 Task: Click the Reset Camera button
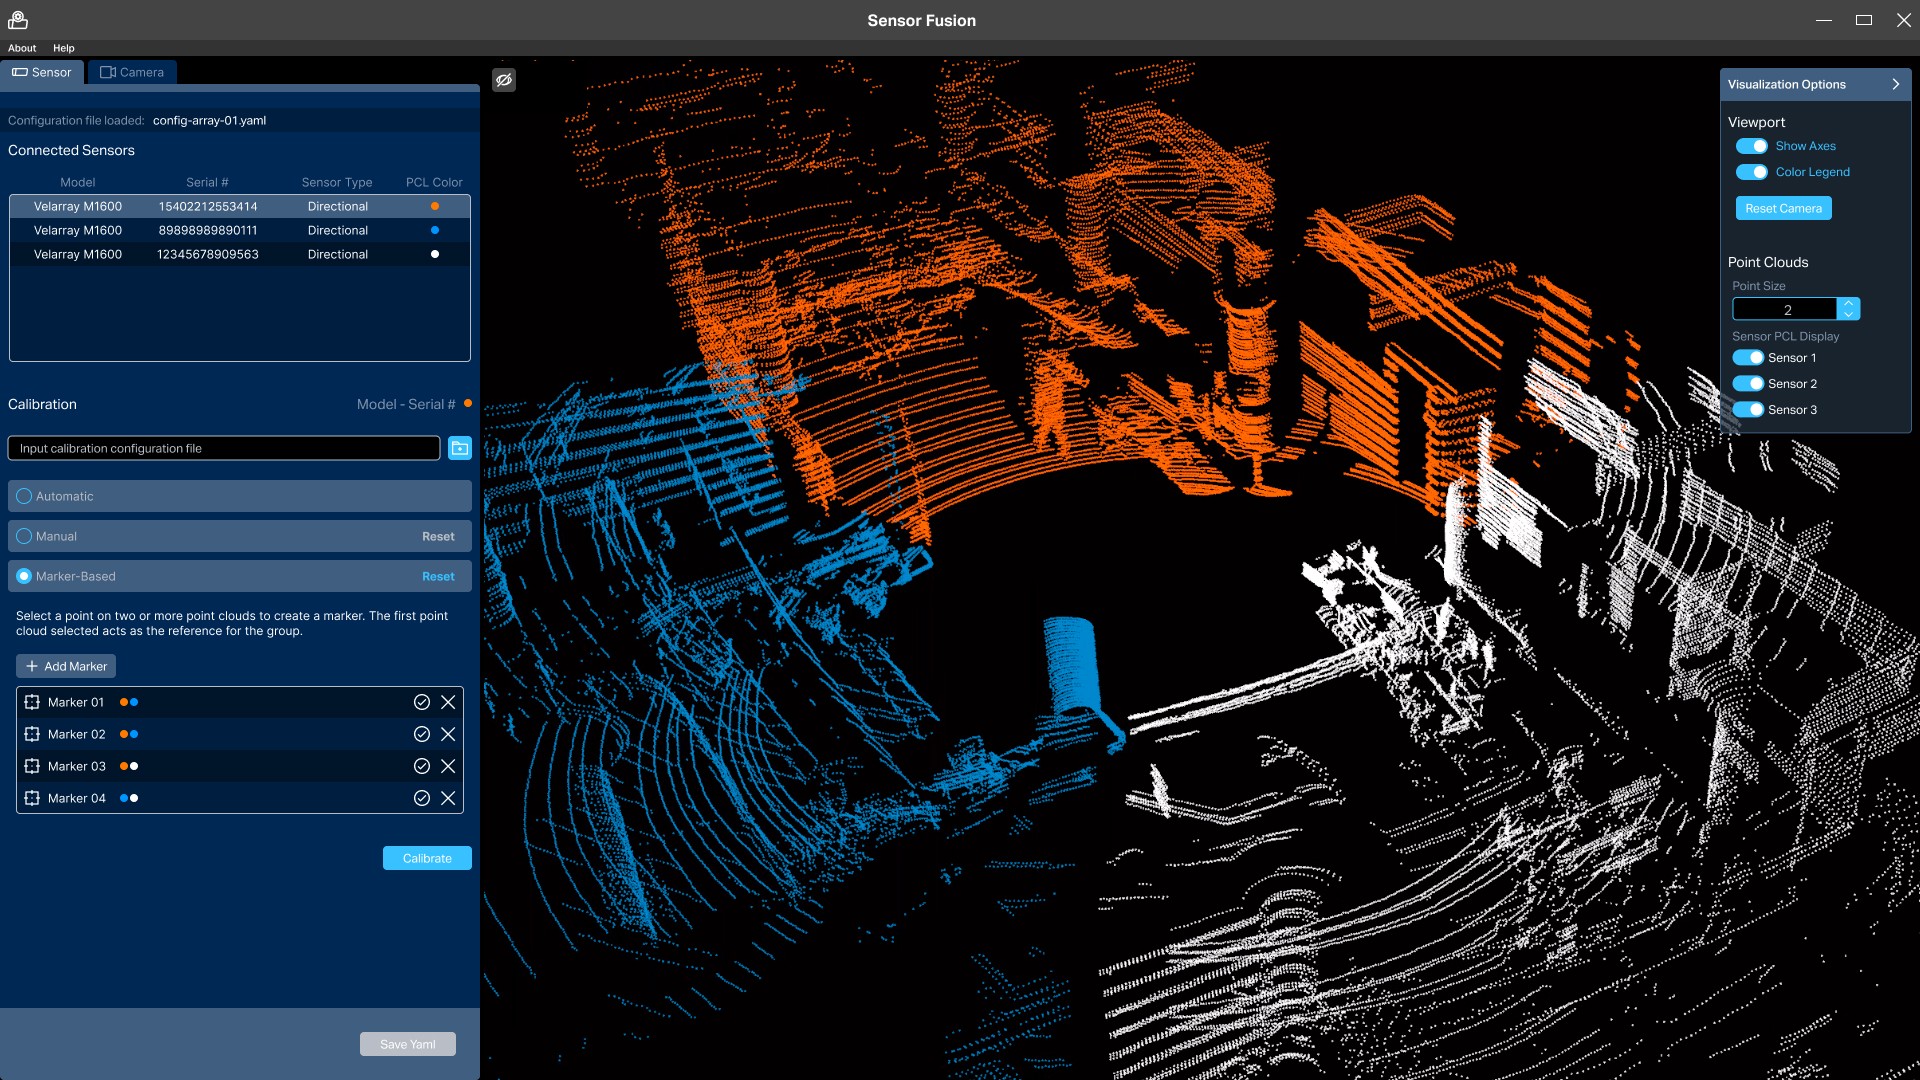click(1783, 208)
